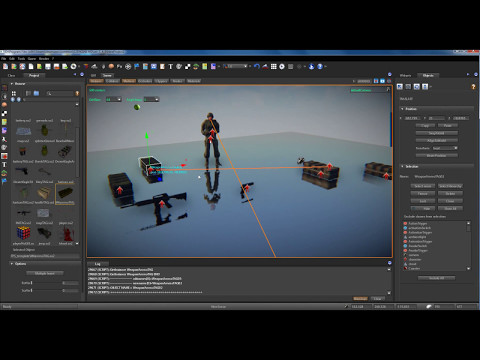
Task: Click the film reel wheel toolbar icon
Action: pyautogui.click(x=128, y=67)
